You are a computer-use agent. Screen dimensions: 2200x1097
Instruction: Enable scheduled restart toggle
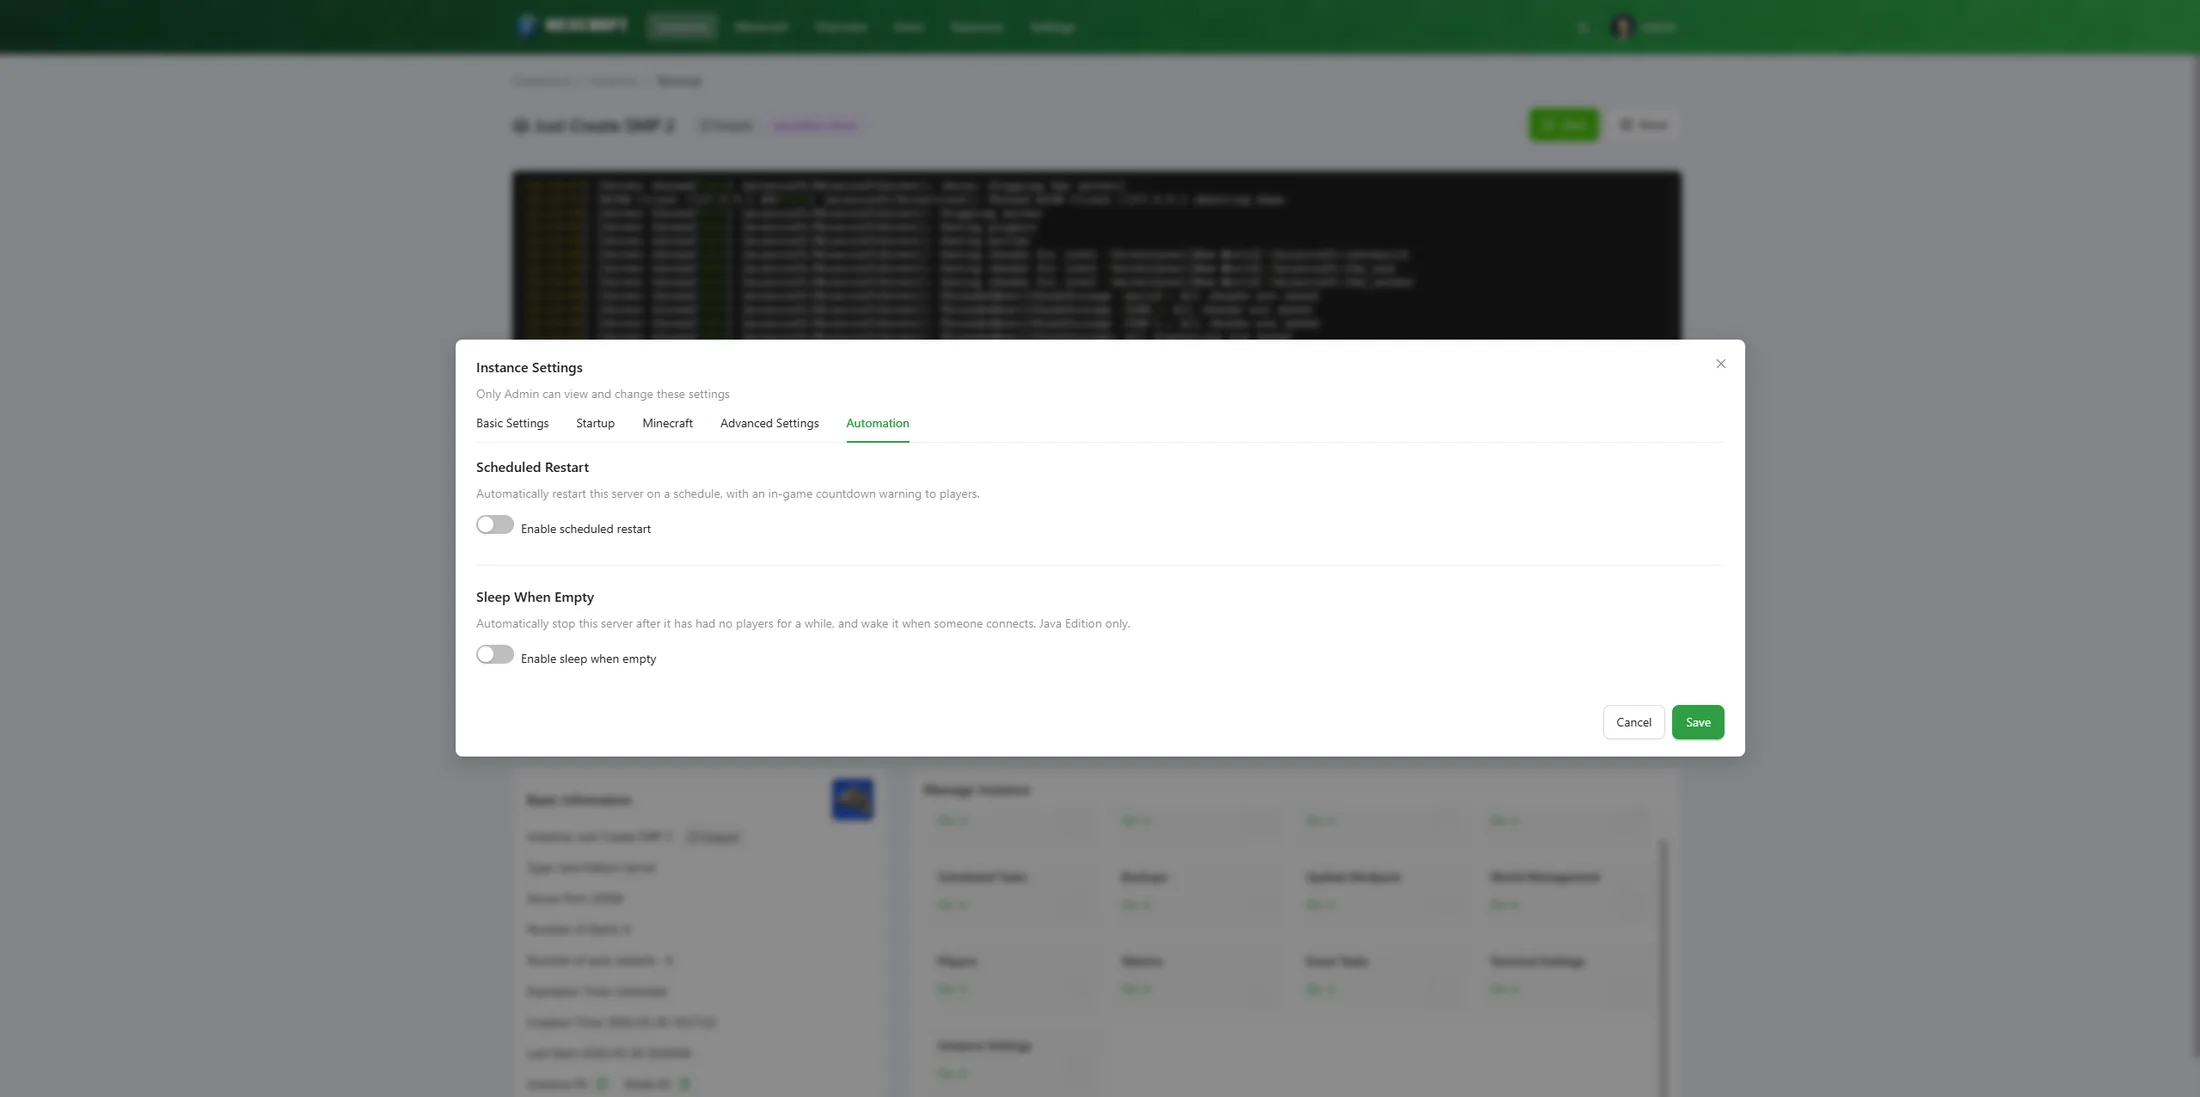click(495, 525)
